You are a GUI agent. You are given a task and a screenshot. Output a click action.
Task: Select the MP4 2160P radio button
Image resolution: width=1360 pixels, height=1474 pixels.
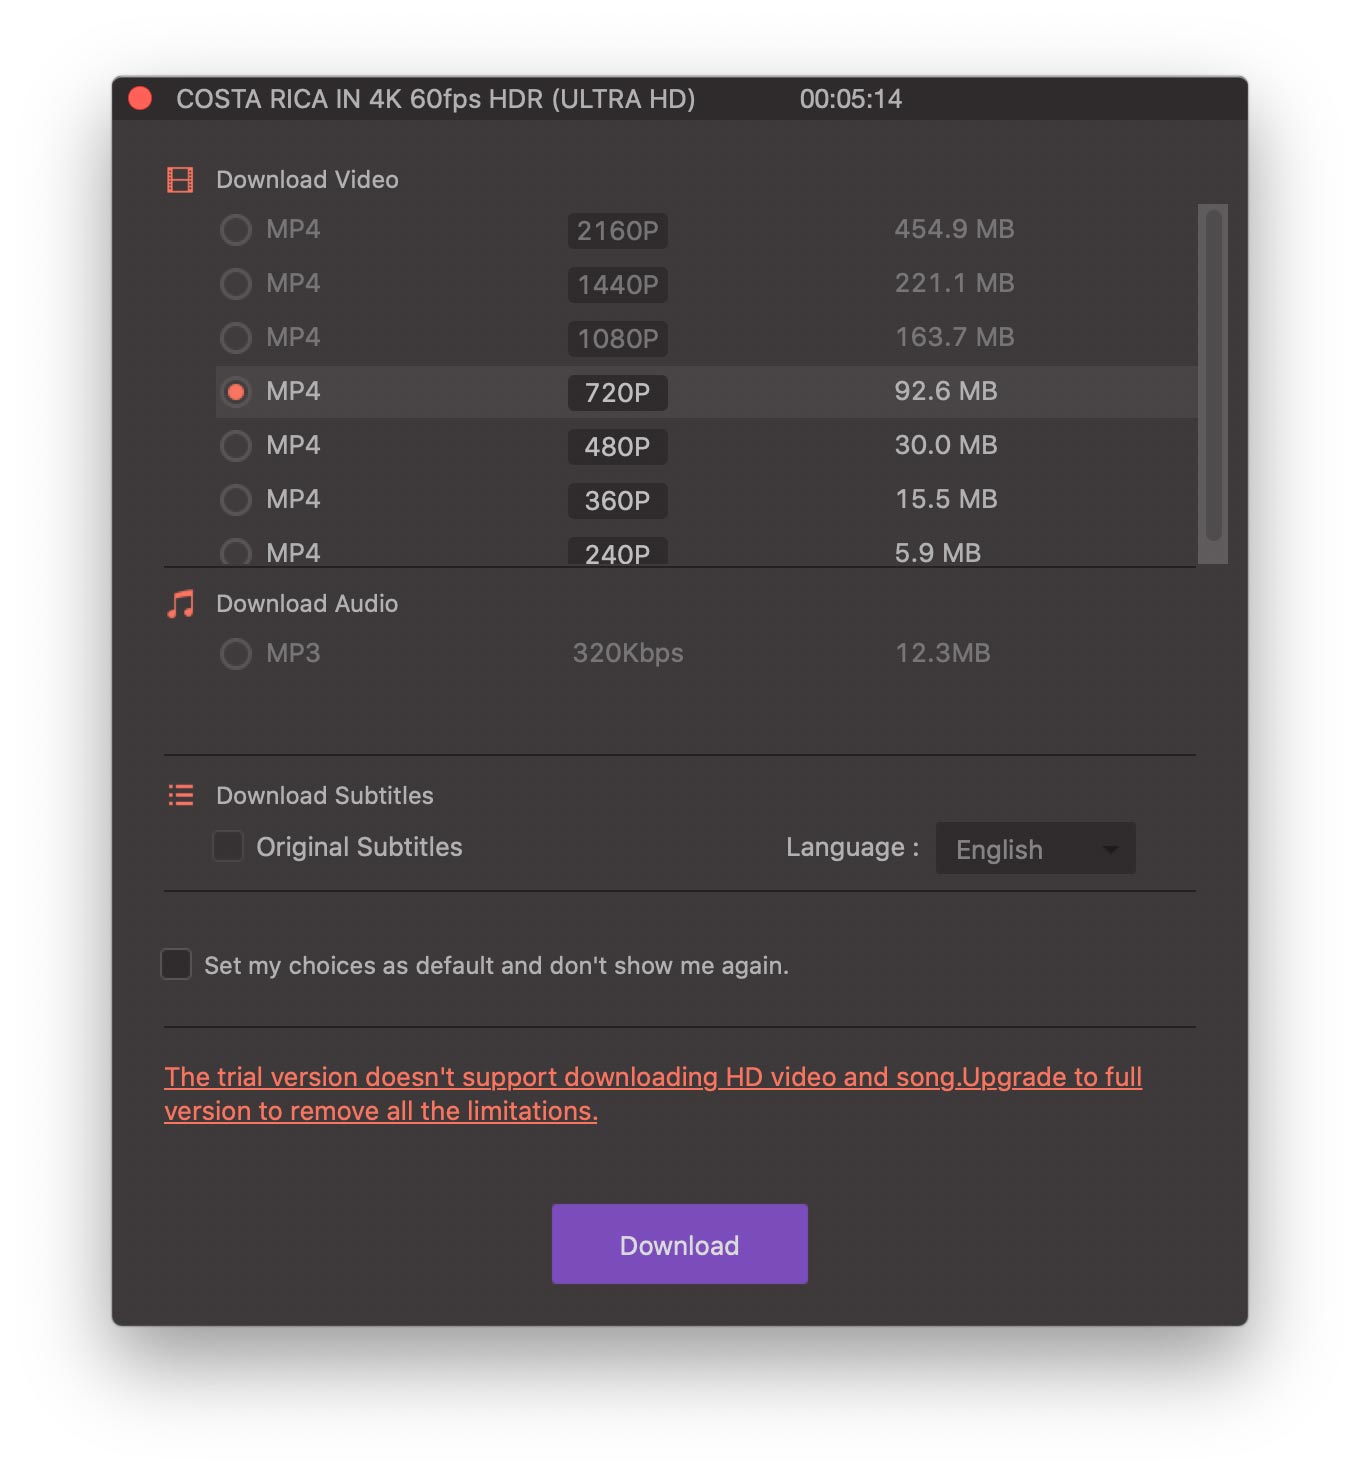(x=236, y=230)
